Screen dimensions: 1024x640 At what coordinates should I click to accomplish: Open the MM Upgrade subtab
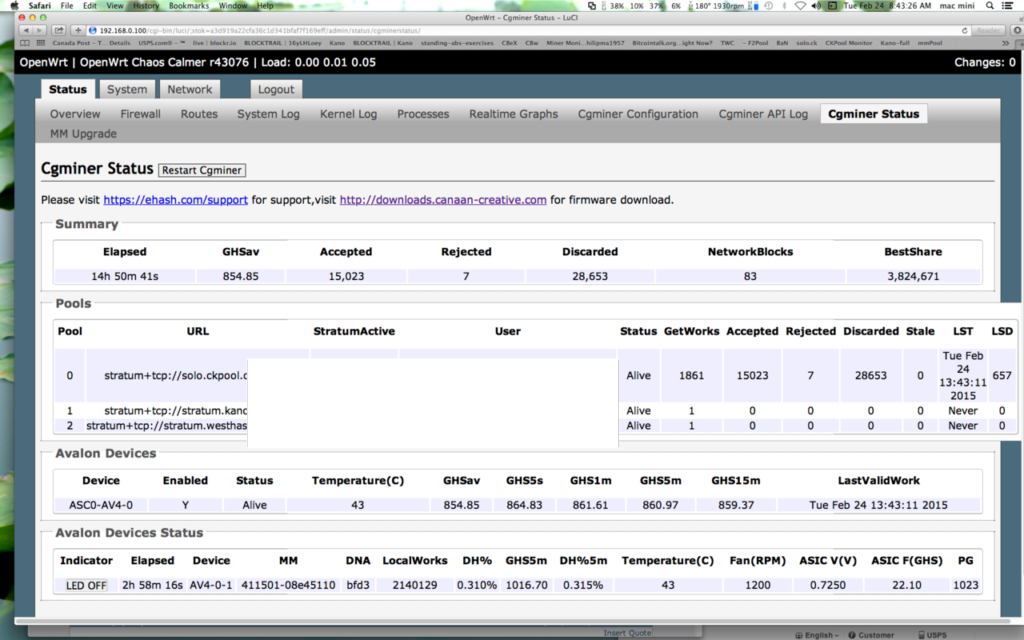(x=84, y=133)
